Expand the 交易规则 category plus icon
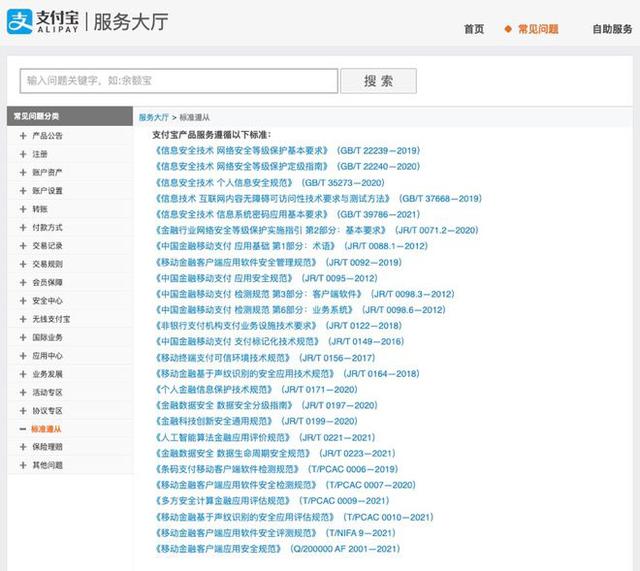The image size is (640, 571). [23, 264]
